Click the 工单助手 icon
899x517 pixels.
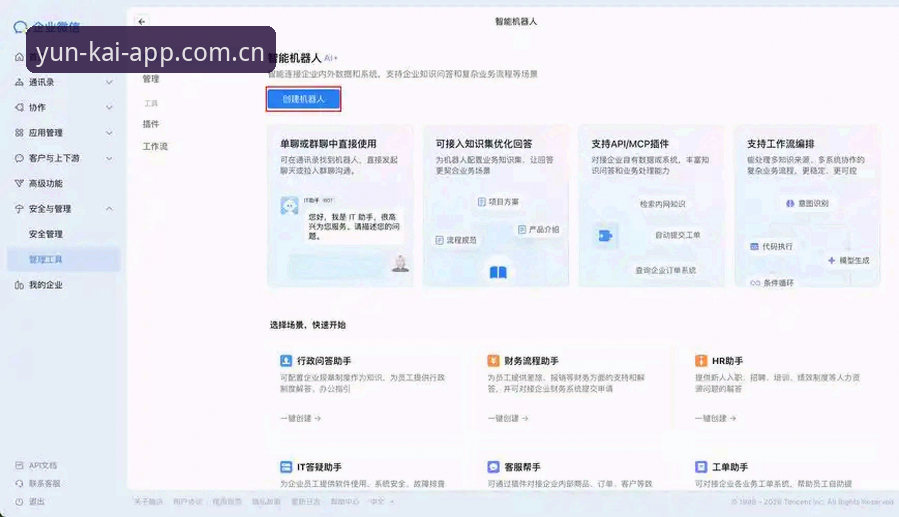[701, 467]
